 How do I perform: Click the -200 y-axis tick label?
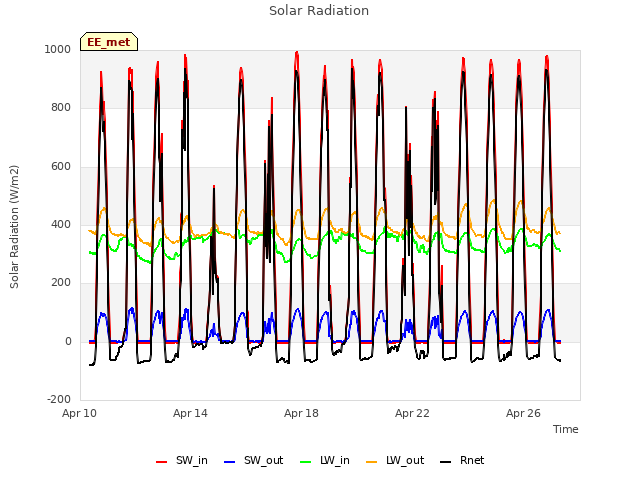(x=59, y=399)
